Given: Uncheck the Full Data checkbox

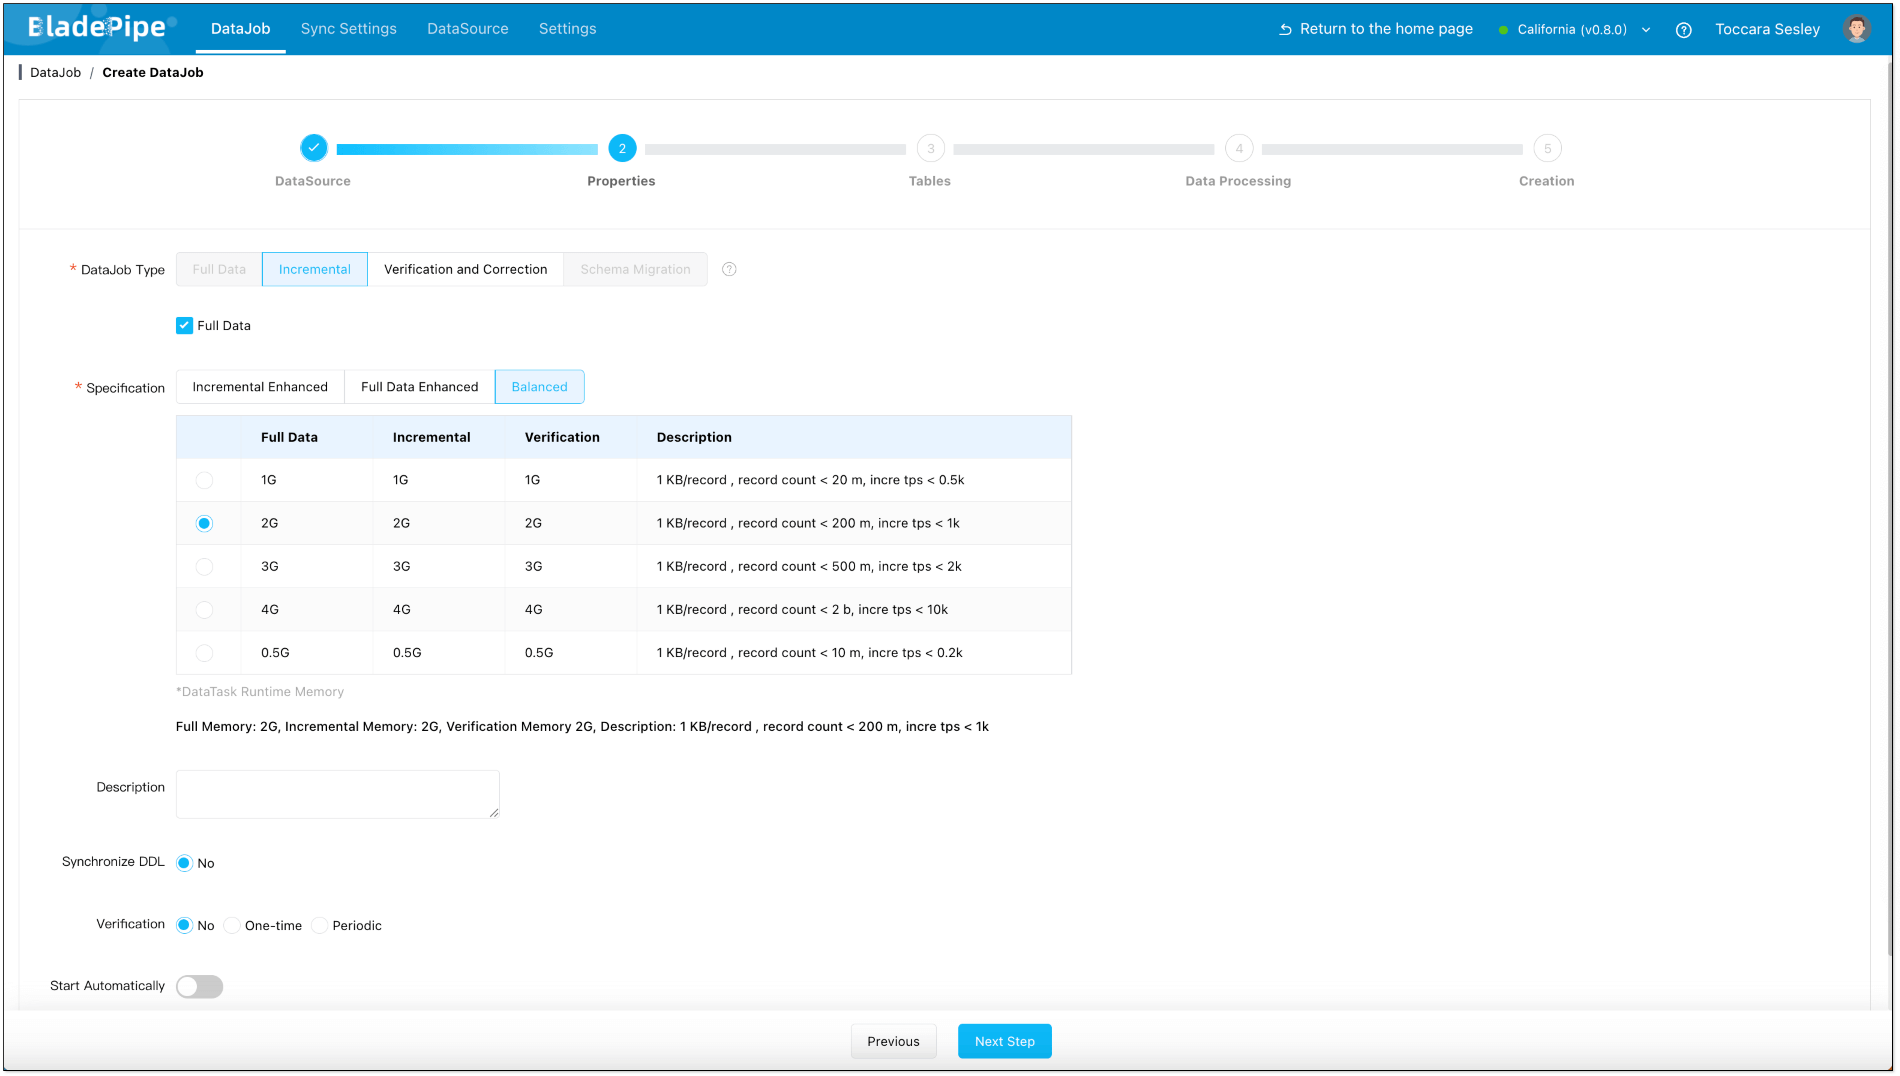Looking at the screenshot, I should click(185, 326).
